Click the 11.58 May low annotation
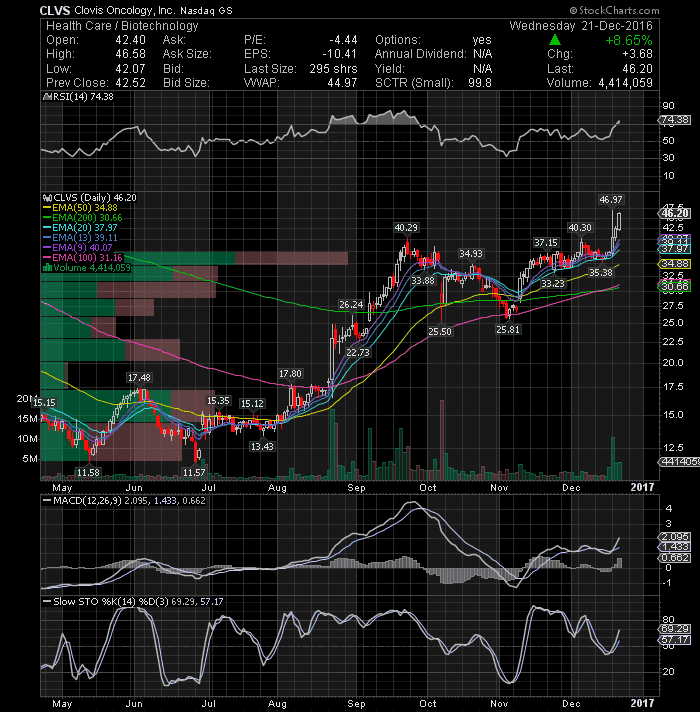 coord(88,473)
